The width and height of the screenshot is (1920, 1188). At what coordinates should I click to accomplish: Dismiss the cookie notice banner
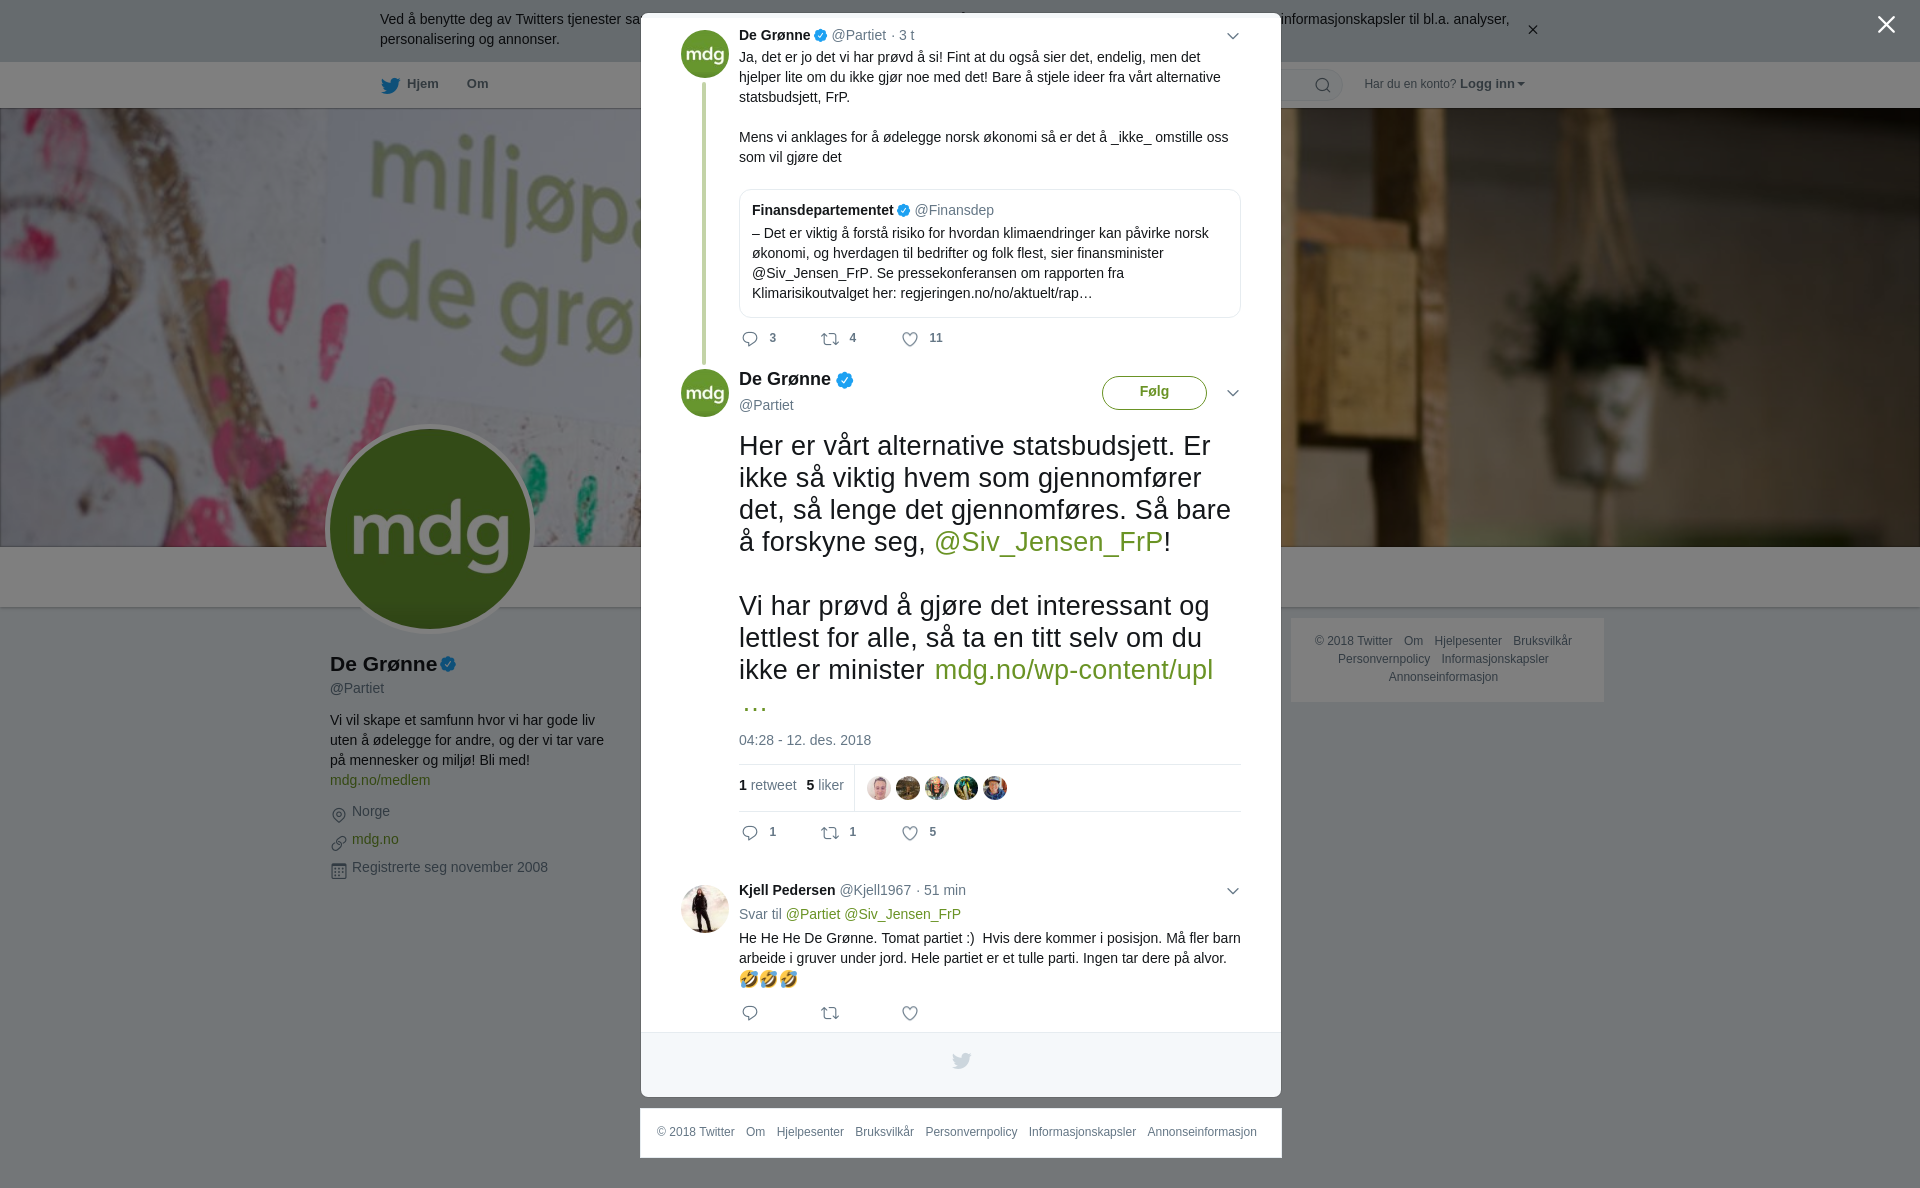click(1532, 30)
